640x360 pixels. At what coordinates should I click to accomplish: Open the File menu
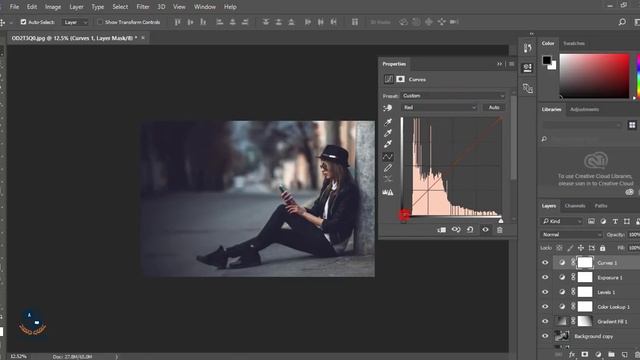point(14,7)
